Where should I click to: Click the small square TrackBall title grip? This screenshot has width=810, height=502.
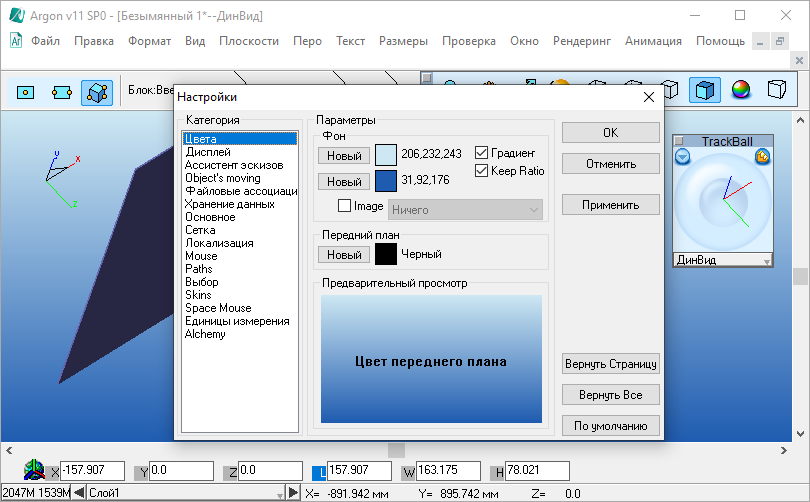click(679, 140)
